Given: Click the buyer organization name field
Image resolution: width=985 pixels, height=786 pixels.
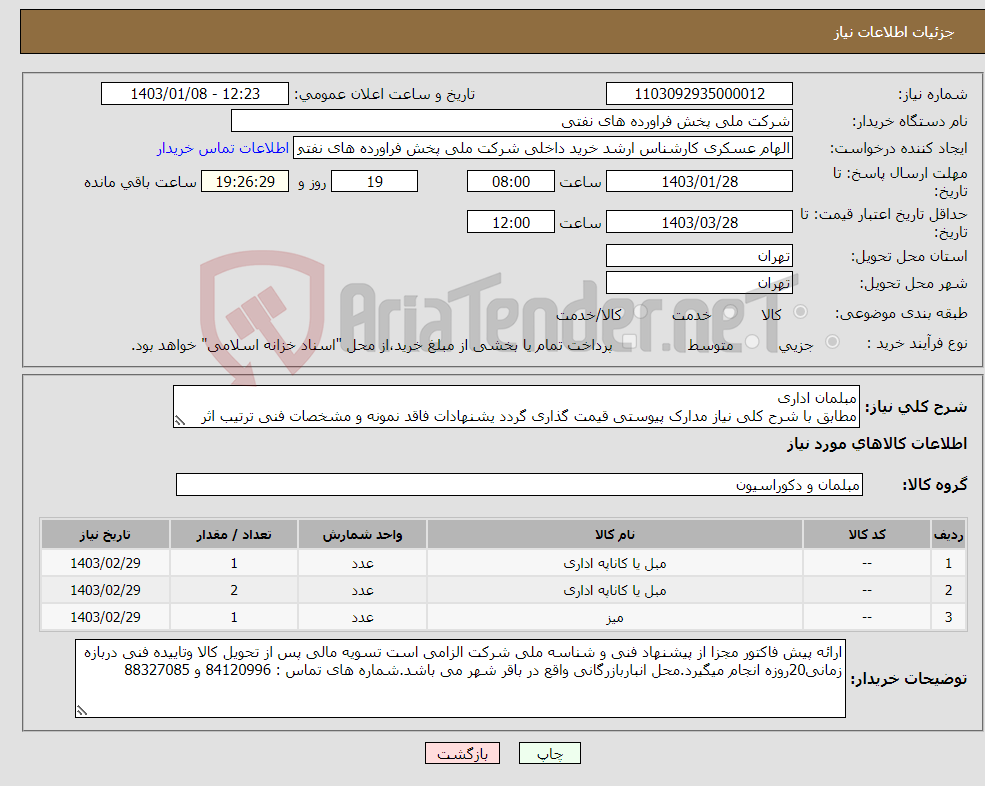Looking at the screenshot, I should (x=511, y=121).
